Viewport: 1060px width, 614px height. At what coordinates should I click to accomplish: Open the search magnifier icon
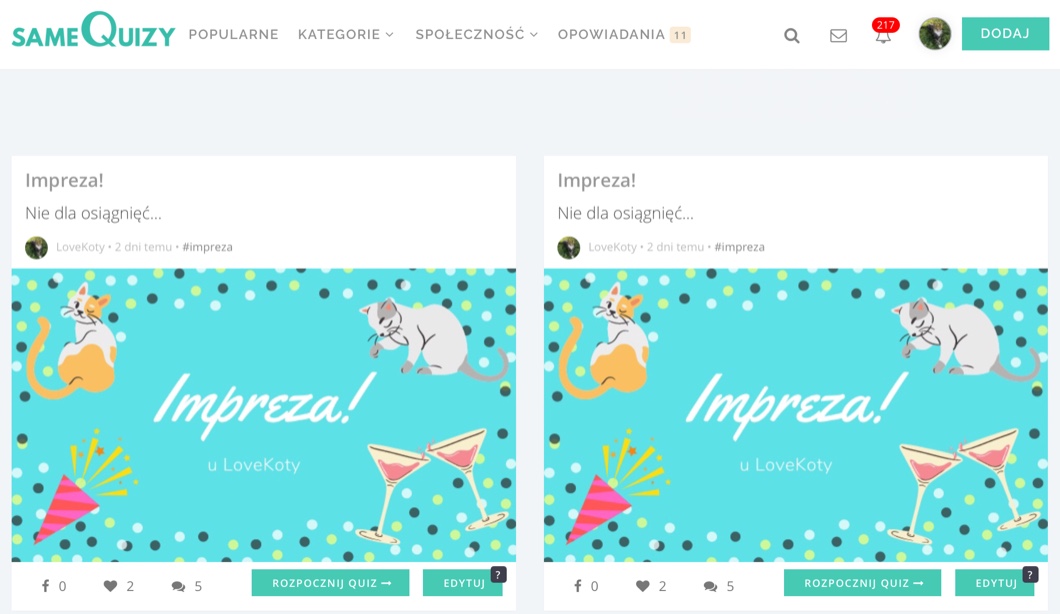point(792,36)
